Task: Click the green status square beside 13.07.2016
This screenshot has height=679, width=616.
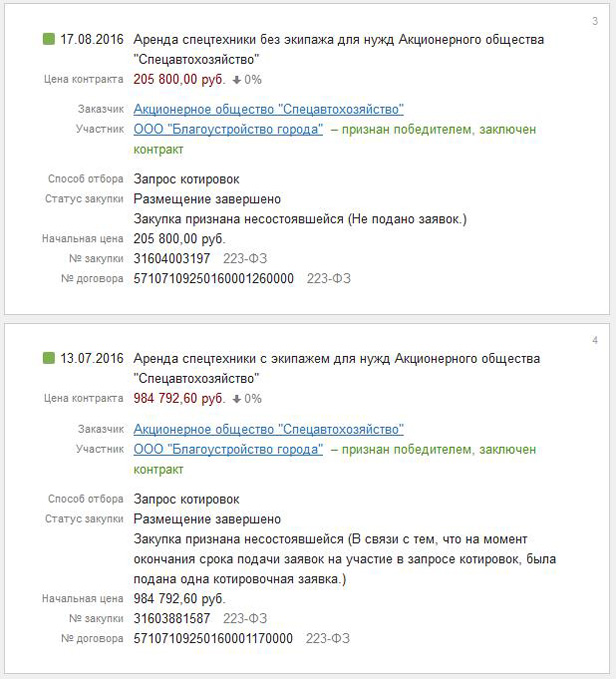Action: (x=48, y=359)
